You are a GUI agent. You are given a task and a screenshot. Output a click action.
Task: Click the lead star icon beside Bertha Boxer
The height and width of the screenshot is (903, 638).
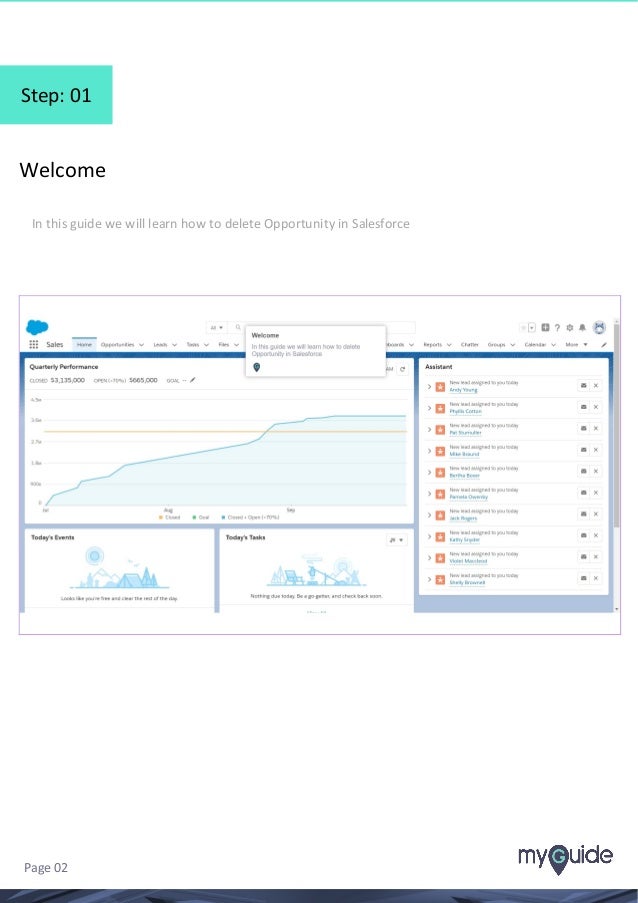(440, 473)
